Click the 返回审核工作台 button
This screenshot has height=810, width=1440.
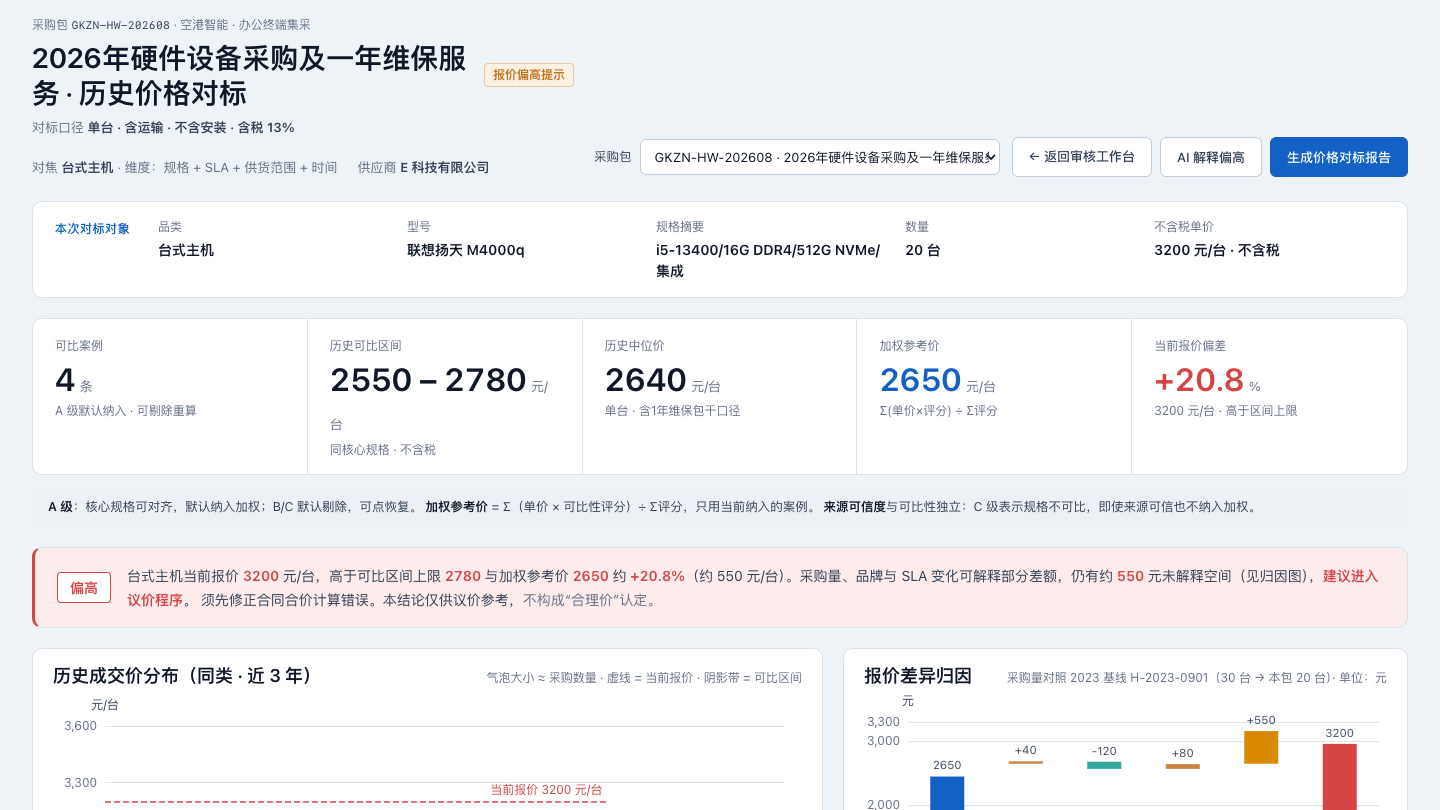[1082, 157]
